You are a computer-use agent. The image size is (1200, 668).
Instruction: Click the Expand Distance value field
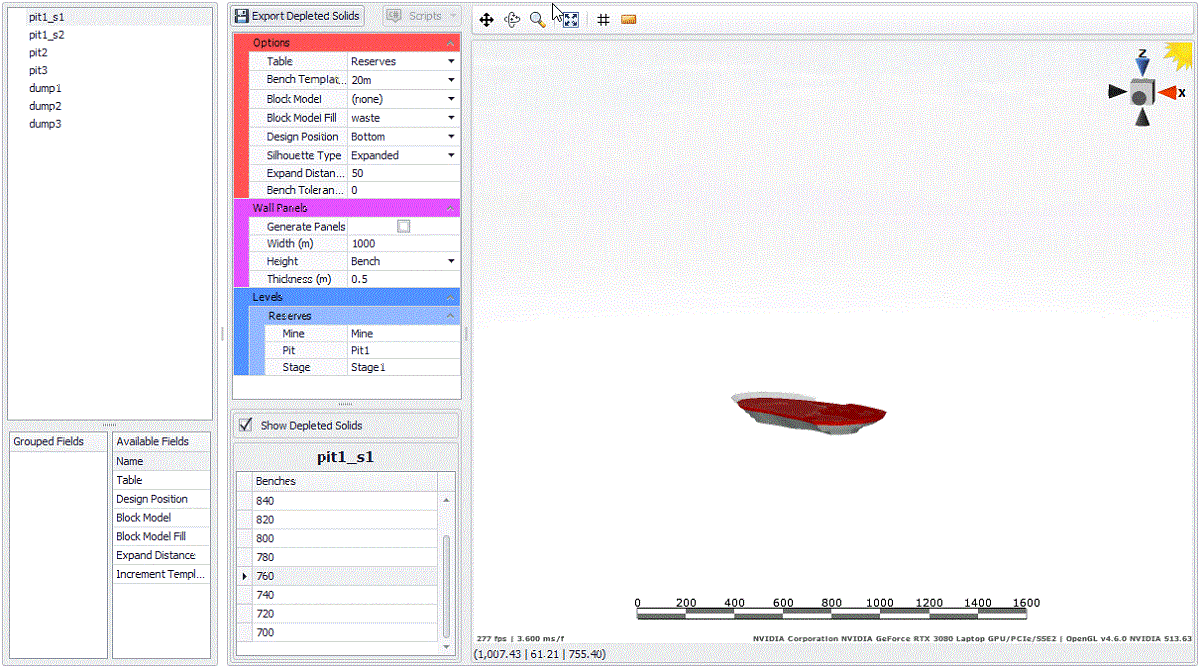pyautogui.click(x=403, y=174)
